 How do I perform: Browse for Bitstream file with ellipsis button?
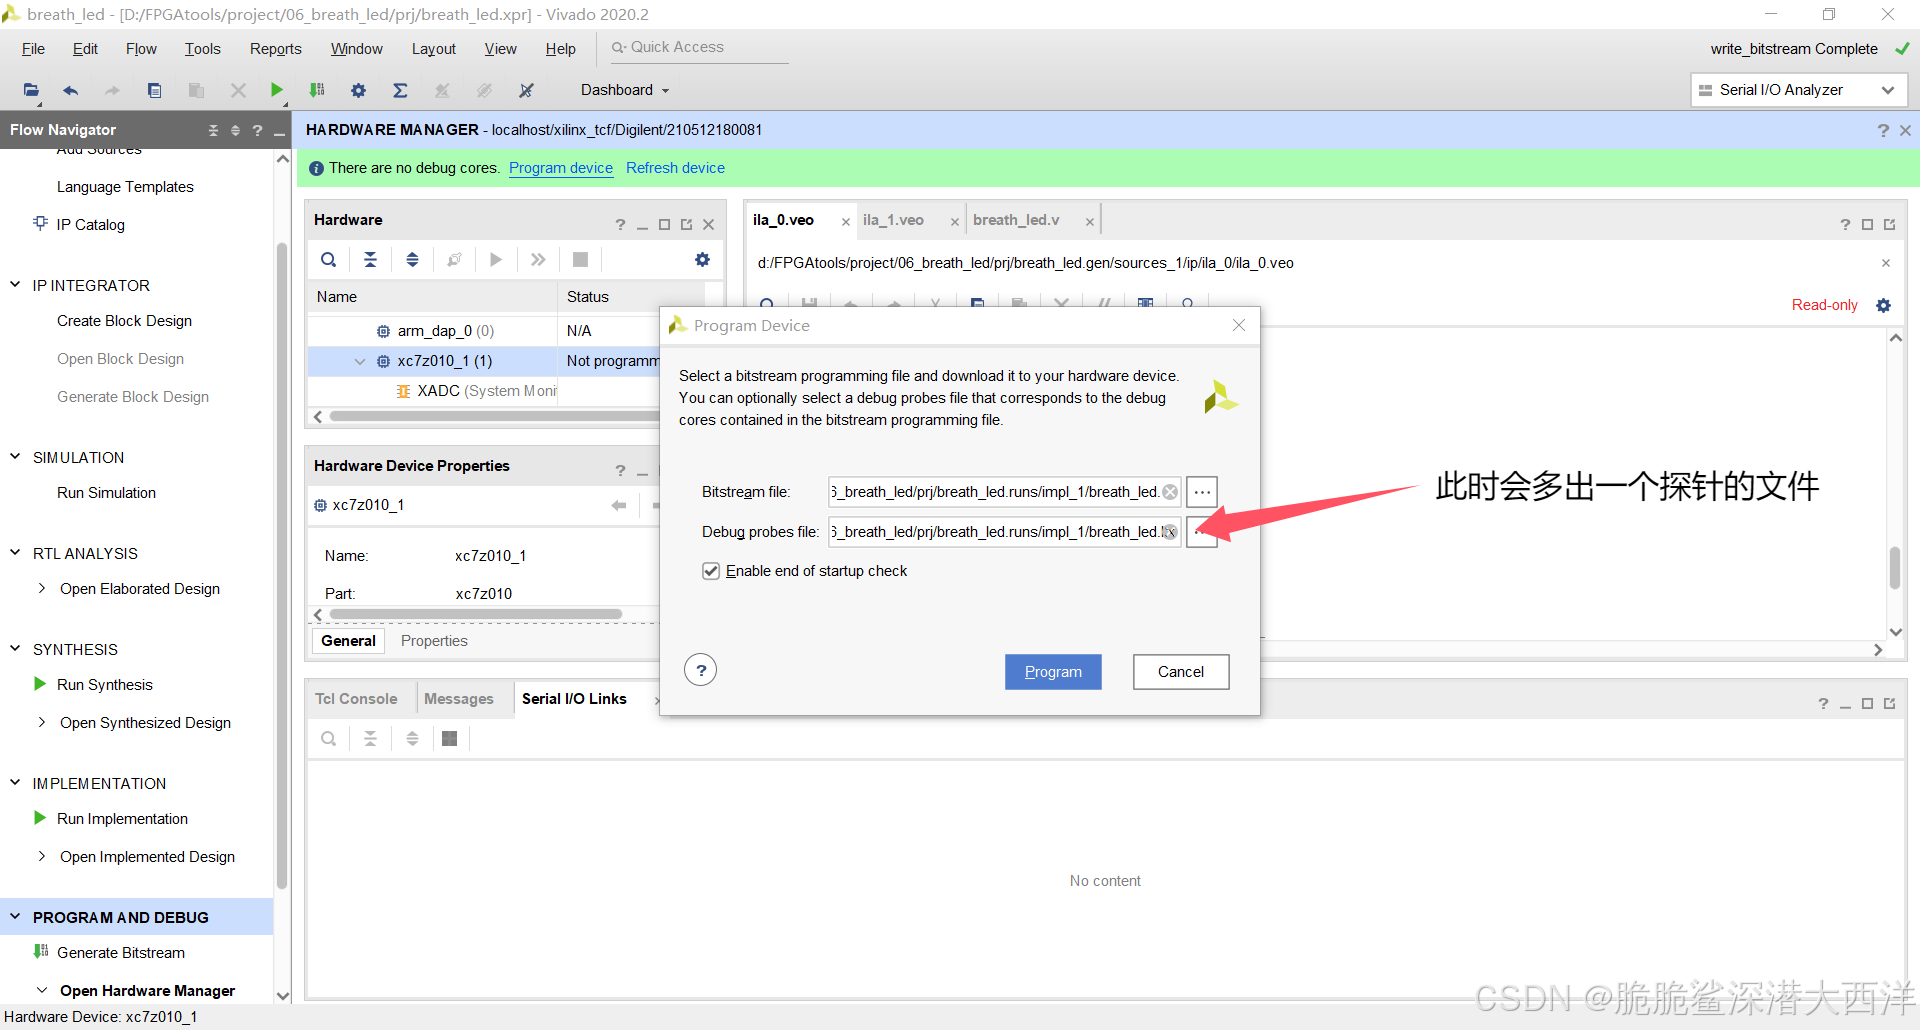[1202, 492]
